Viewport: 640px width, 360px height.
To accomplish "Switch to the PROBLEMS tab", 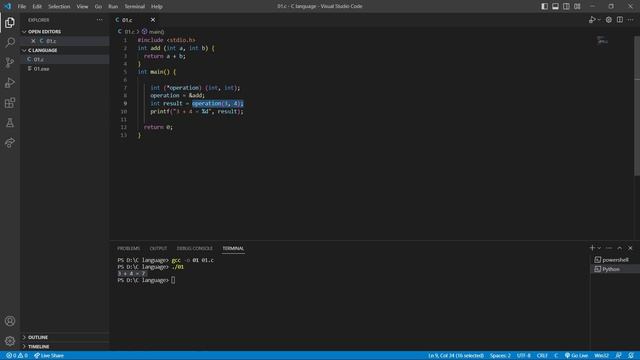I will [x=128, y=248].
